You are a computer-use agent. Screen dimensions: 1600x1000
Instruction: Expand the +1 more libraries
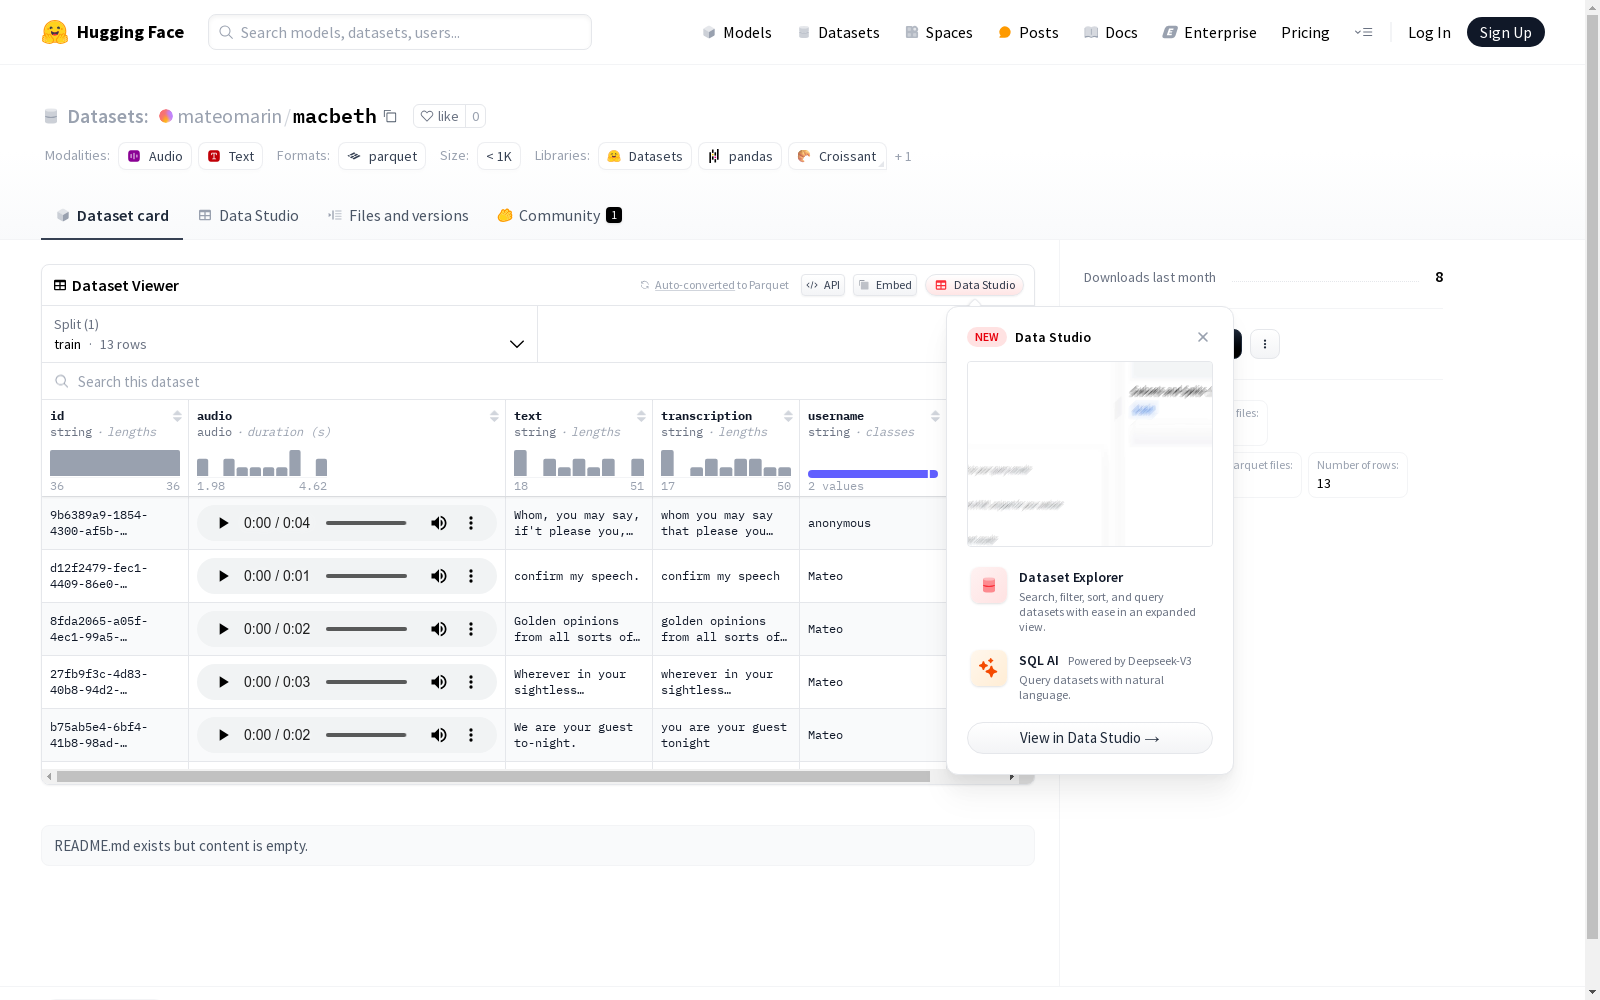[x=903, y=157]
